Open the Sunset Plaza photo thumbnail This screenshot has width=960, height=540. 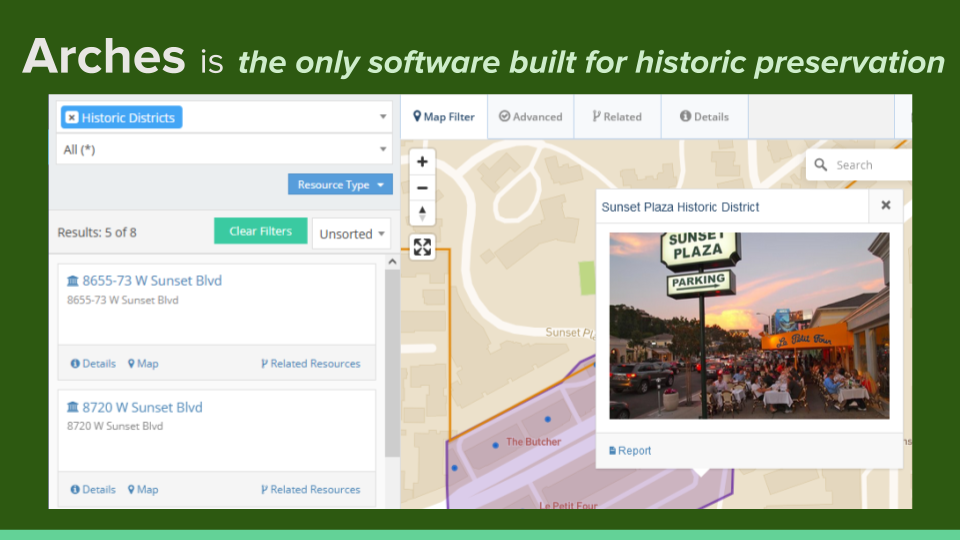coord(749,326)
